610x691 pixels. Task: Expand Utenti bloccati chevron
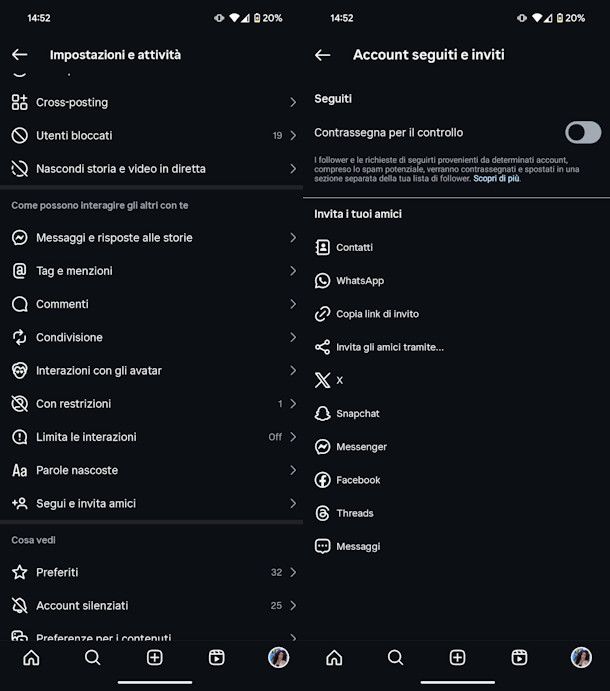click(x=293, y=135)
